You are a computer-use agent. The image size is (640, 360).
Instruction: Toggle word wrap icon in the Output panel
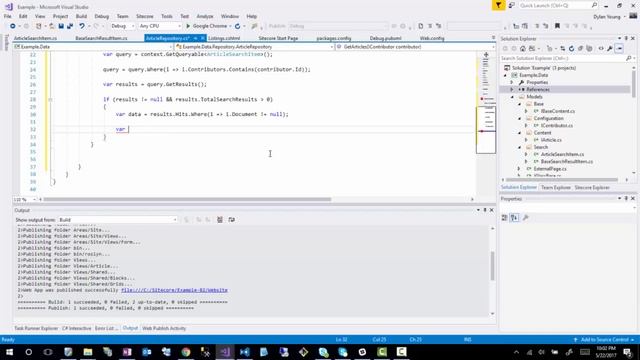pyautogui.click(x=231, y=220)
